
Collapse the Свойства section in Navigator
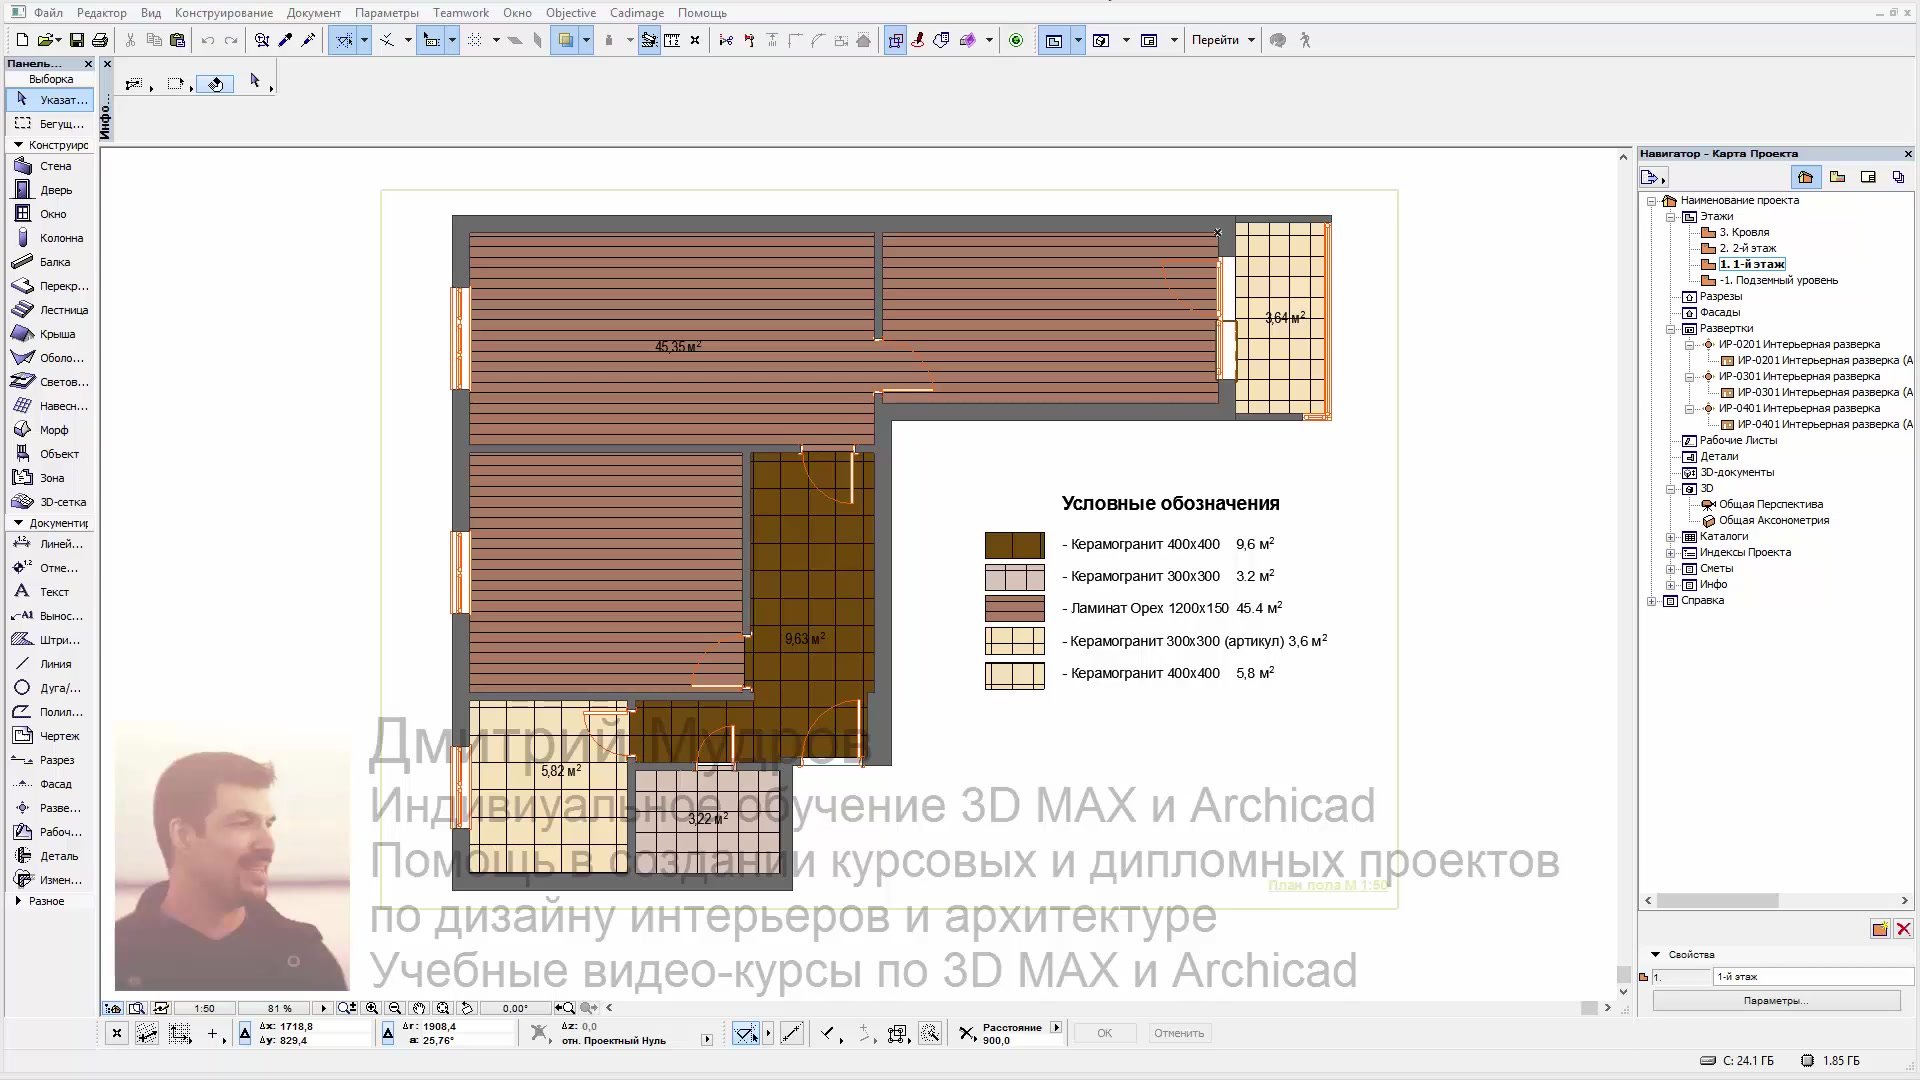click(1655, 955)
